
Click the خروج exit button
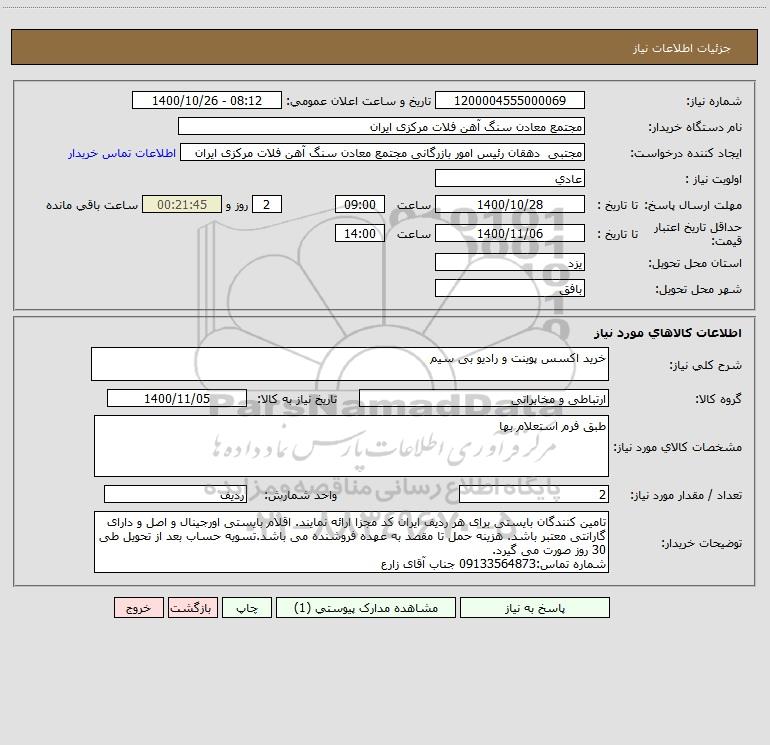pos(138,607)
